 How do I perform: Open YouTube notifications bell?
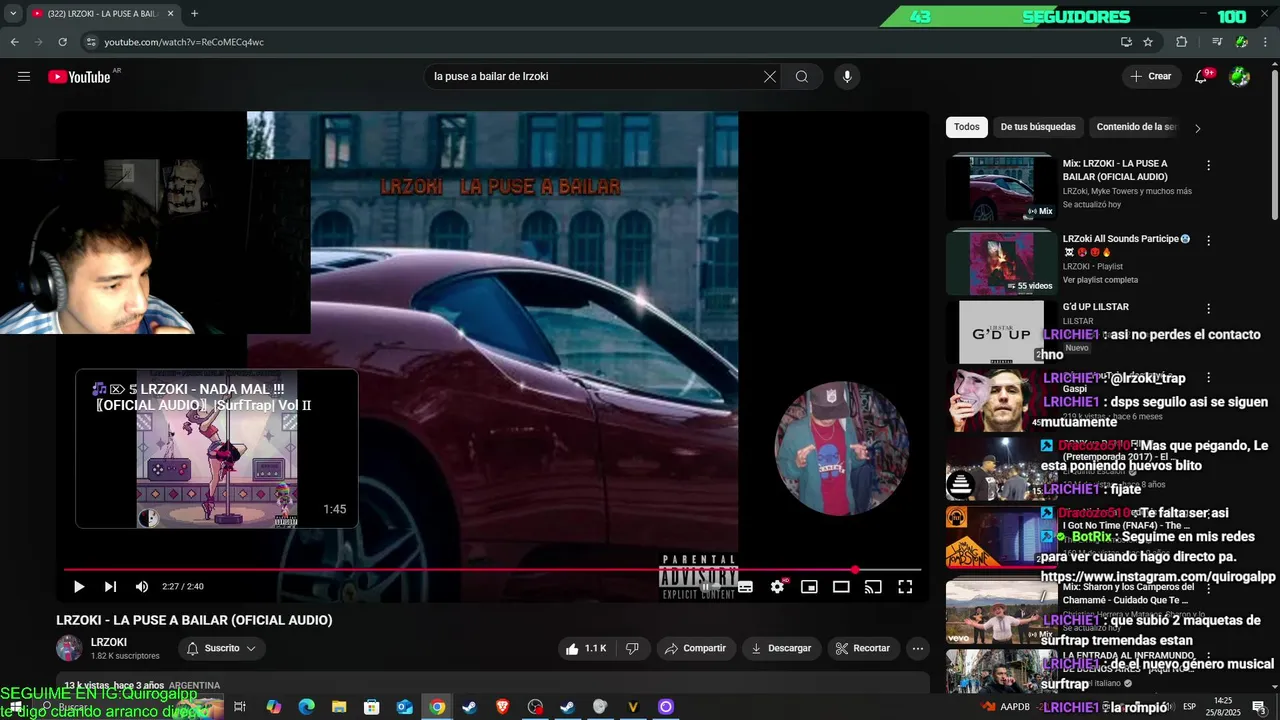pos(1202,76)
